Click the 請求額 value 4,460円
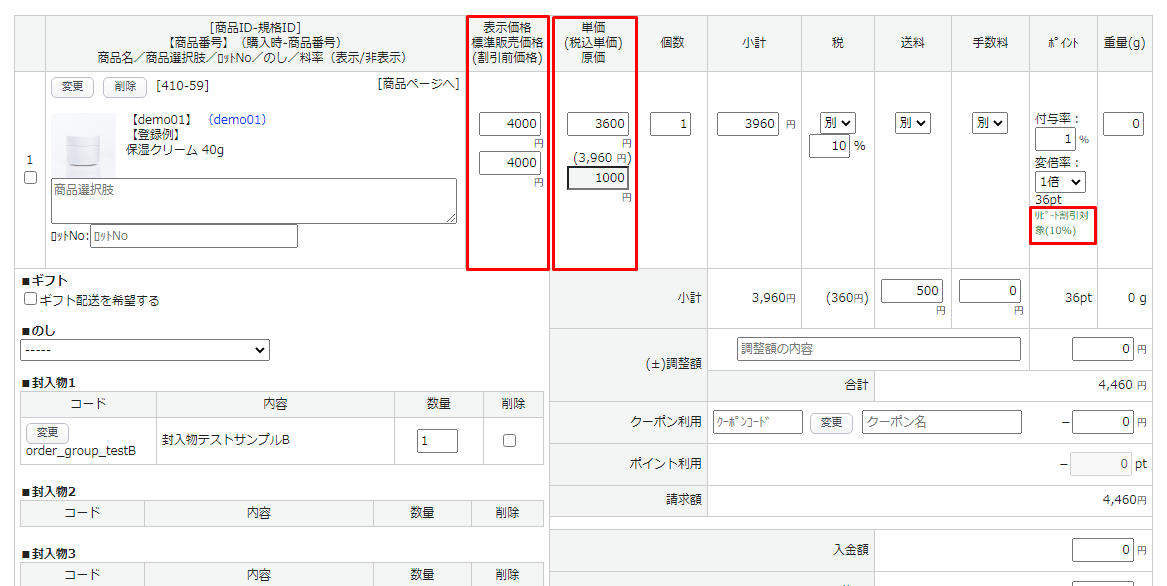This screenshot has height=586, width=1167. (1124, 500)
